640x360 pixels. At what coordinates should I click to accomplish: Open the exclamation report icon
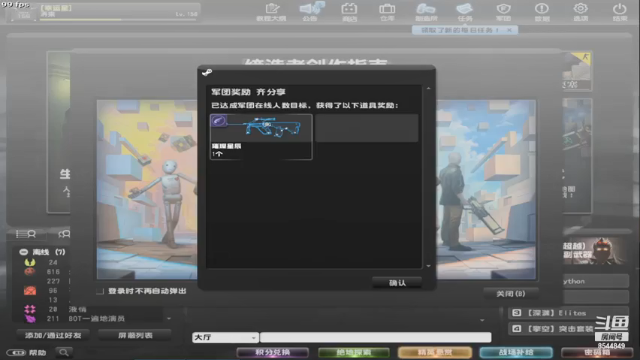pos(542,12)
